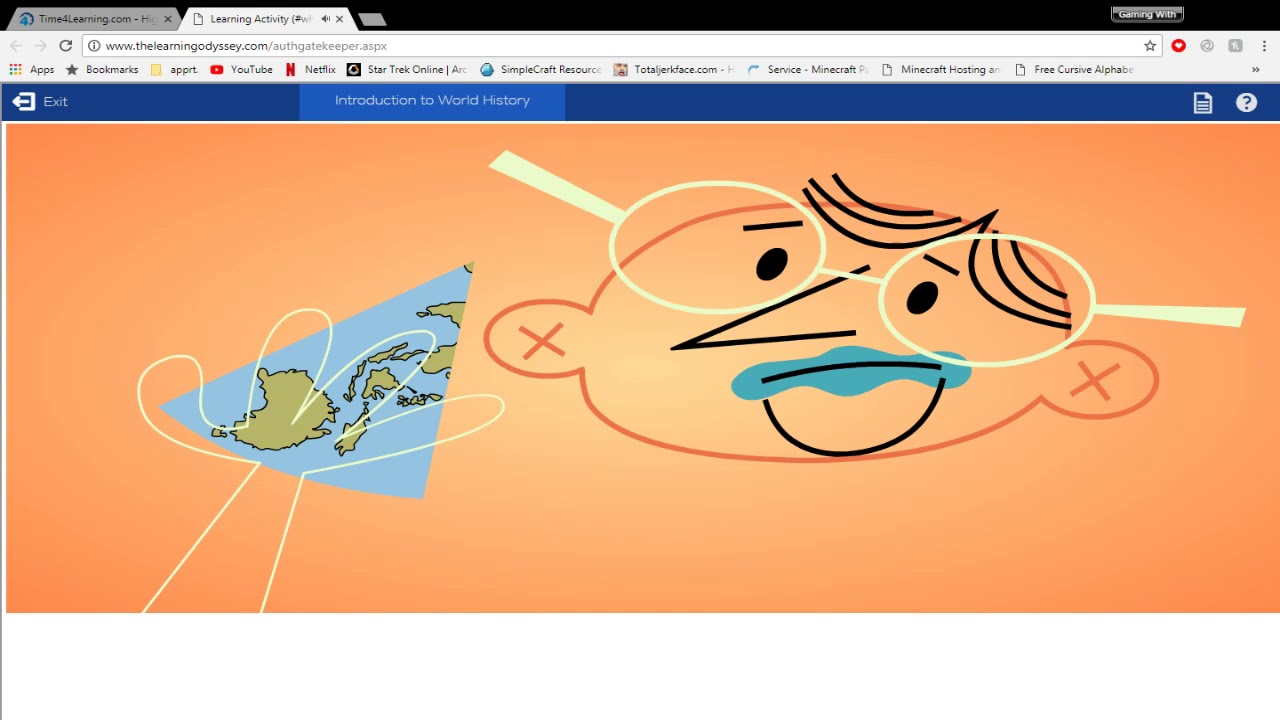Open the Totaljerkface.com bookmark
The image size is (1280, 720).
(x=674, y=70)
